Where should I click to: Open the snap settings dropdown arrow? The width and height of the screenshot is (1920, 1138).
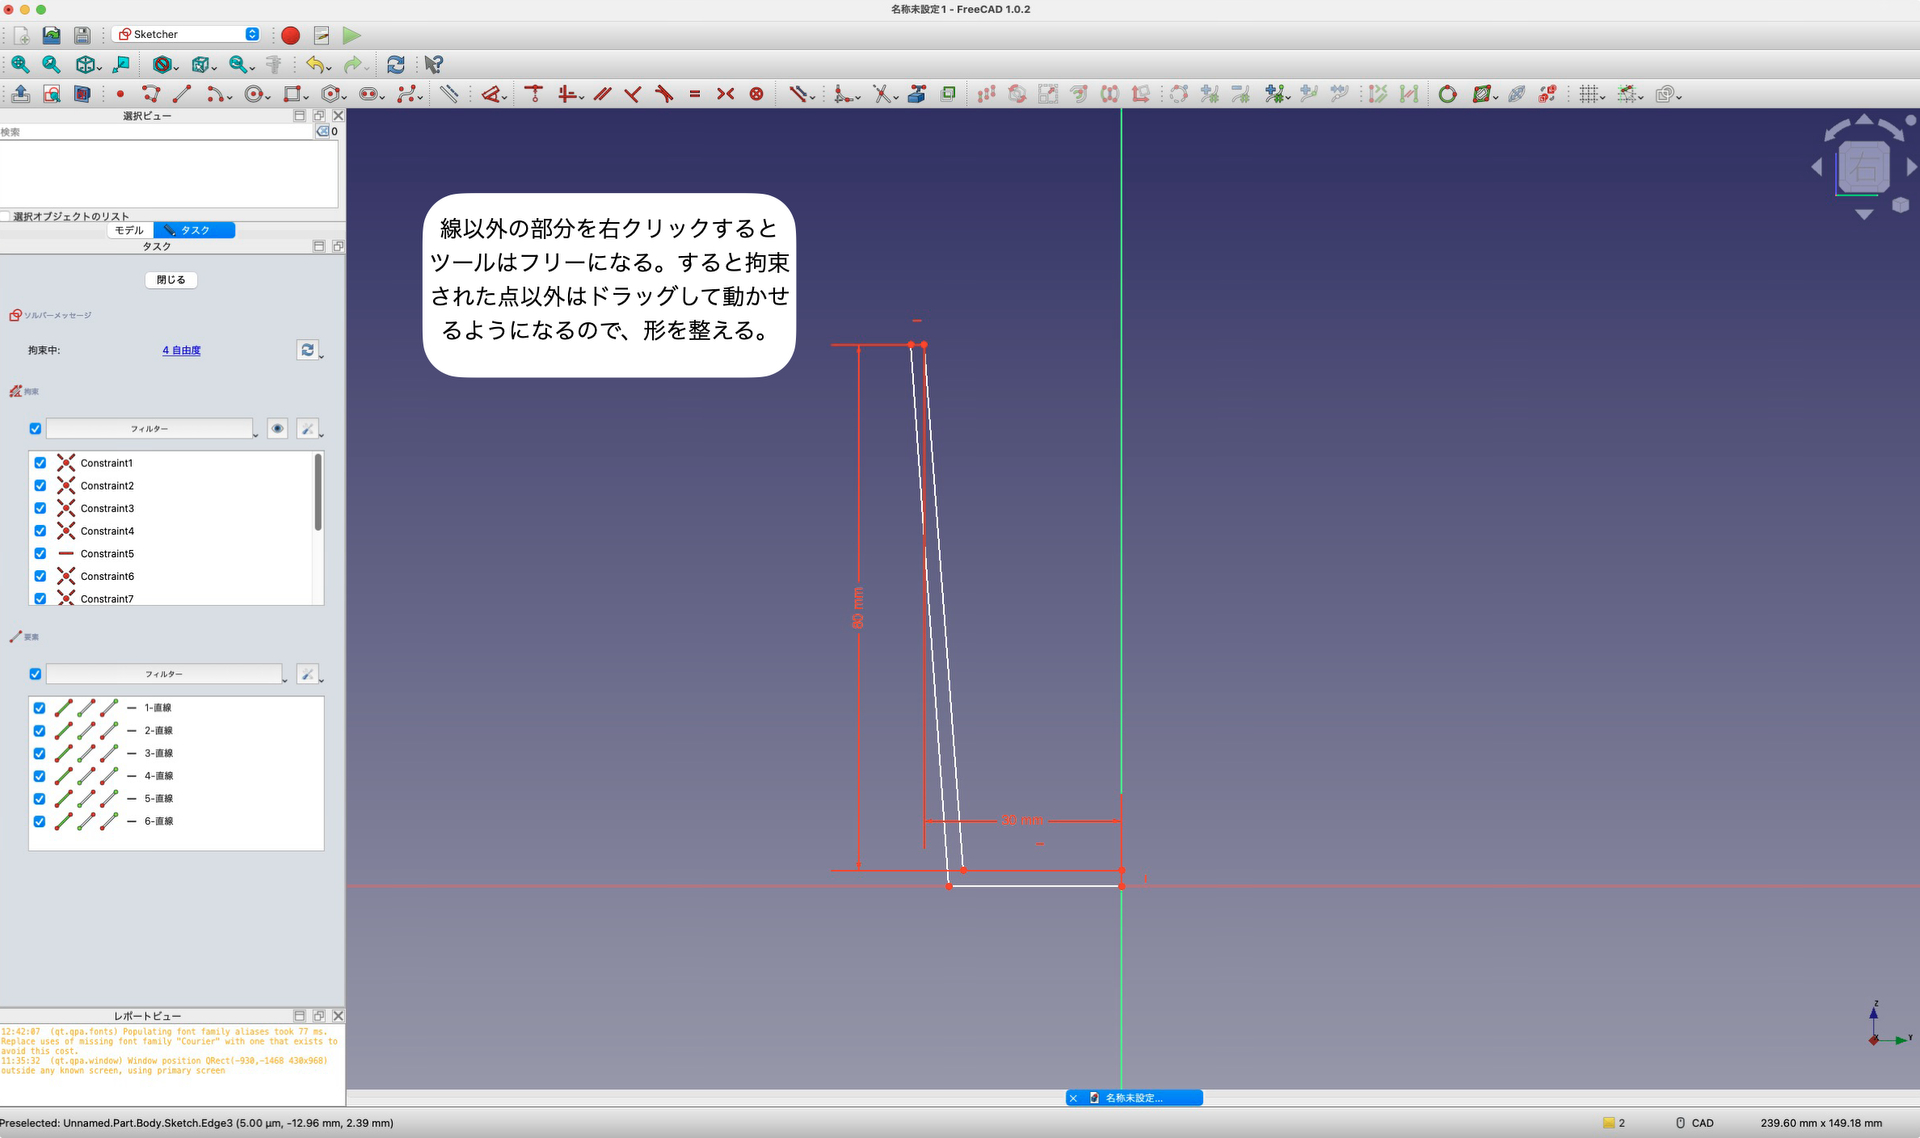click(1641, 97)
